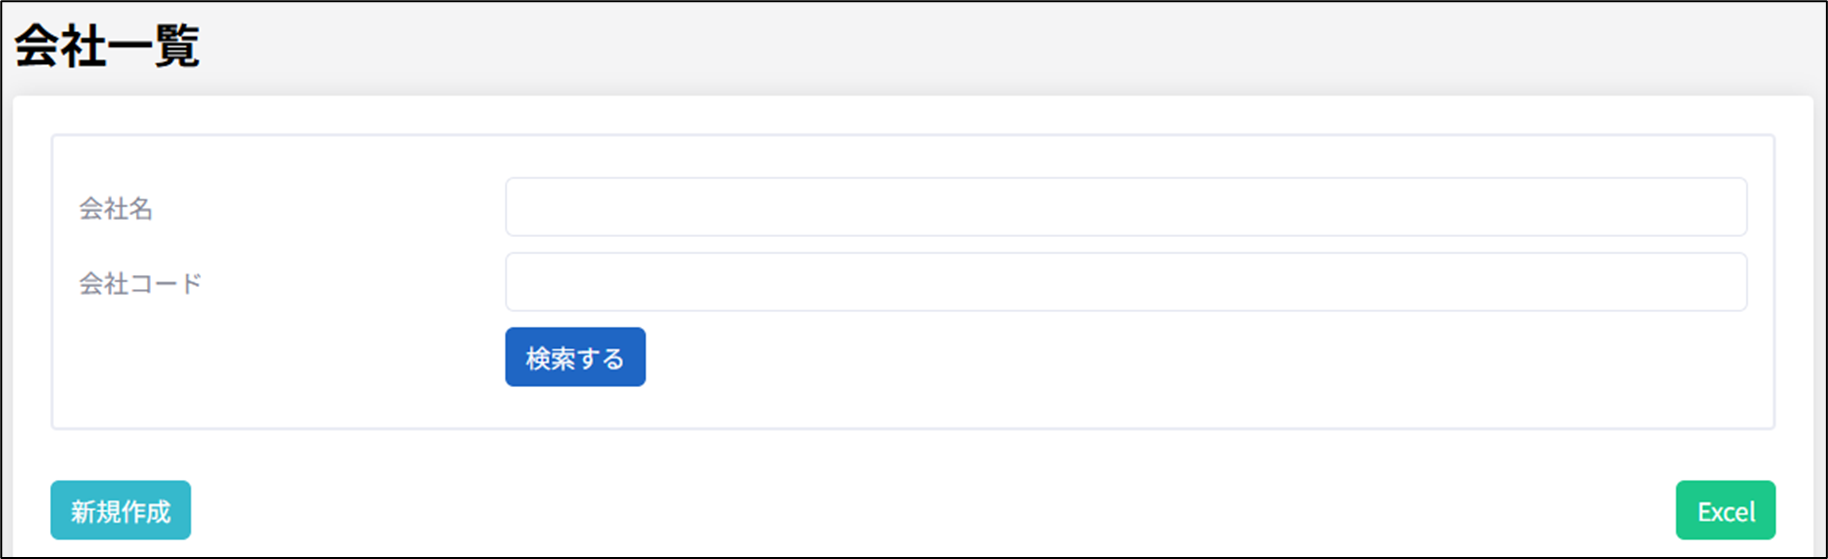Click the 会社コード field label

[x=141, y=284]
